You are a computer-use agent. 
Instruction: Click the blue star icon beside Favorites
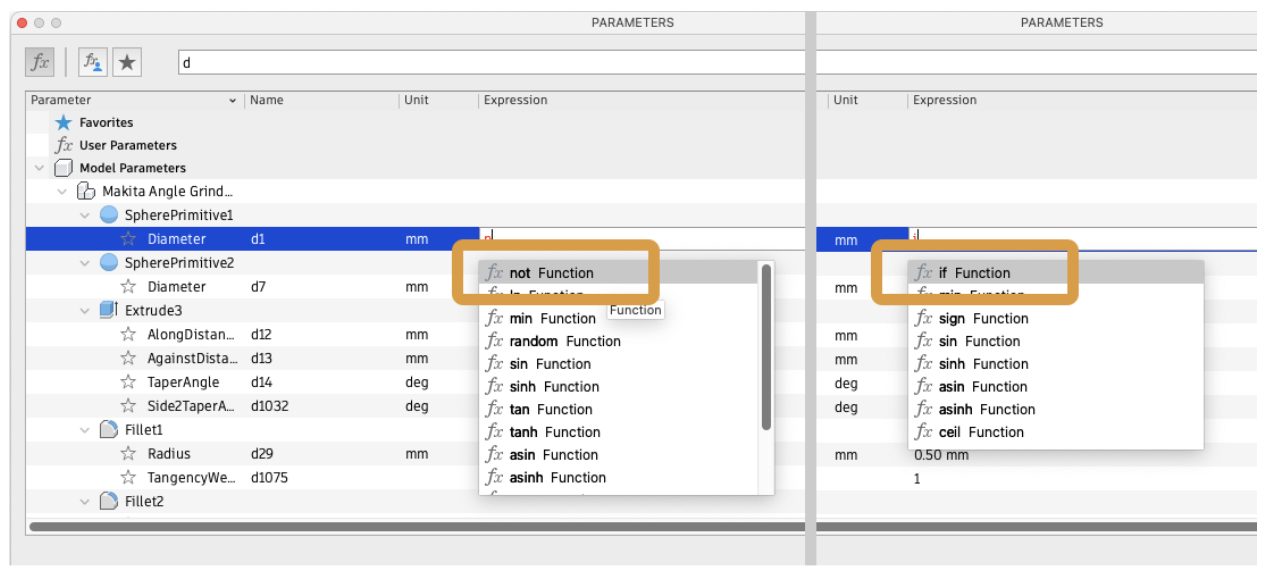click(x=64, y=122)
